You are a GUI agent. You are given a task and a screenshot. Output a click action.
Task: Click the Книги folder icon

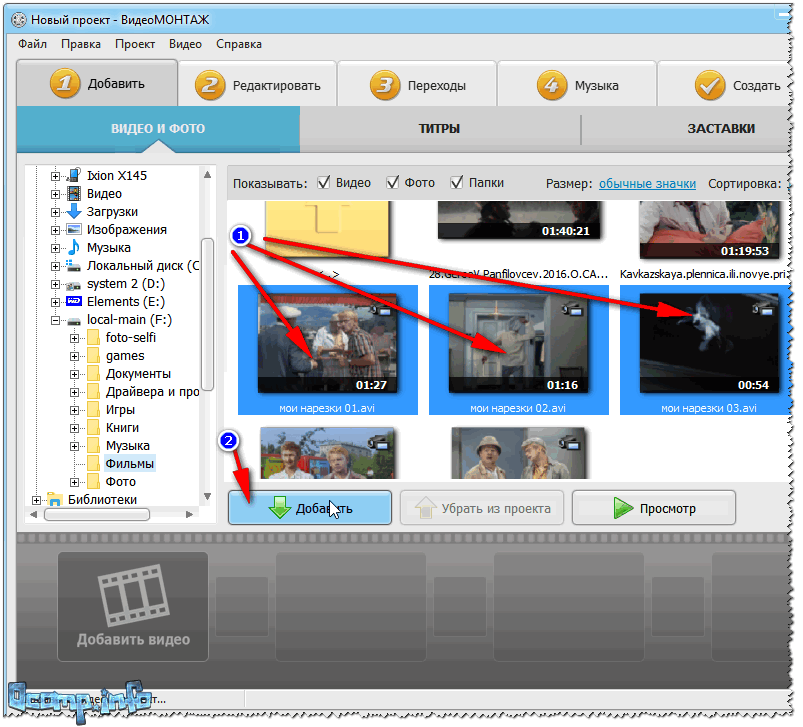coord(93,427)
